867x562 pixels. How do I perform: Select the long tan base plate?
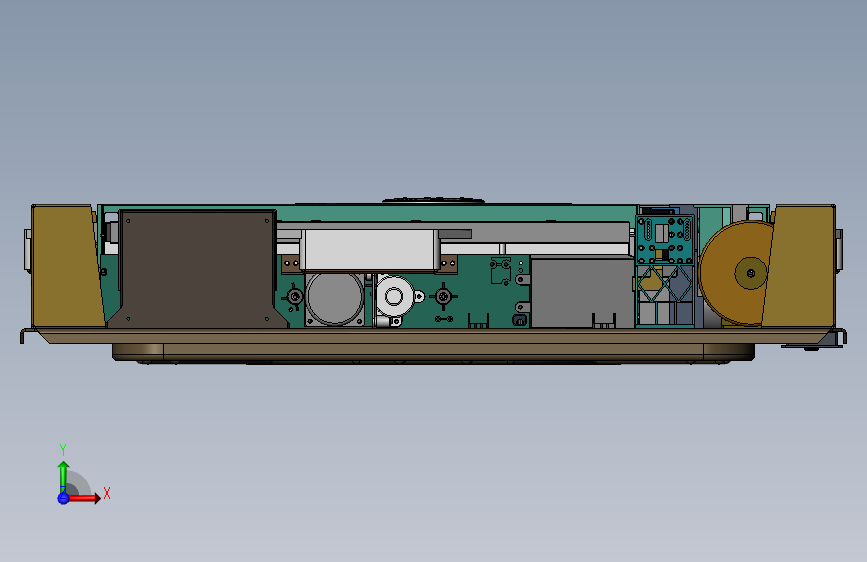point(434,336)
